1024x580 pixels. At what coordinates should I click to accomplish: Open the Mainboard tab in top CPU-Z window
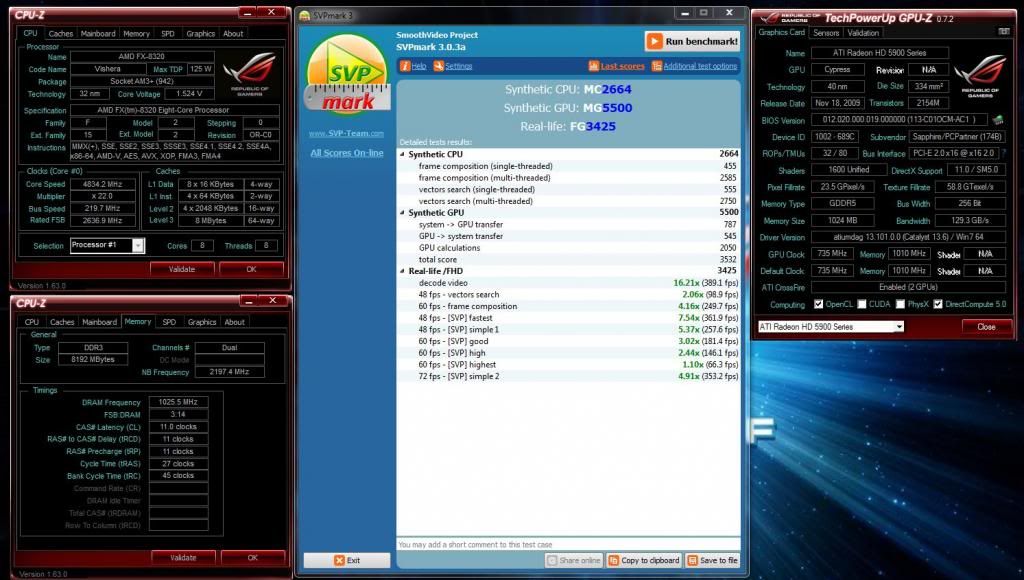click(x=98, y=33)
